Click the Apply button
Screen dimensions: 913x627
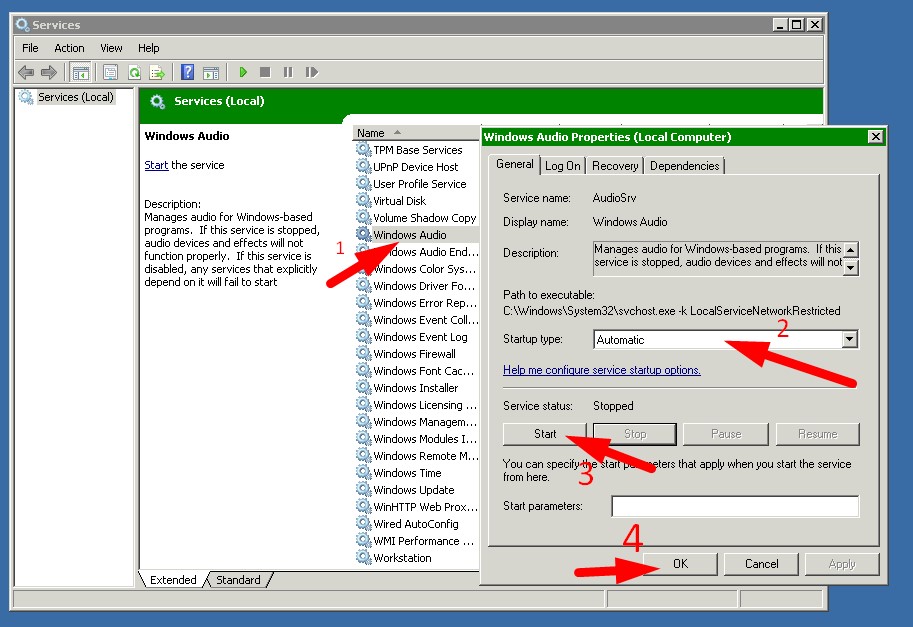pyautogui.click(x=842, y=564)
